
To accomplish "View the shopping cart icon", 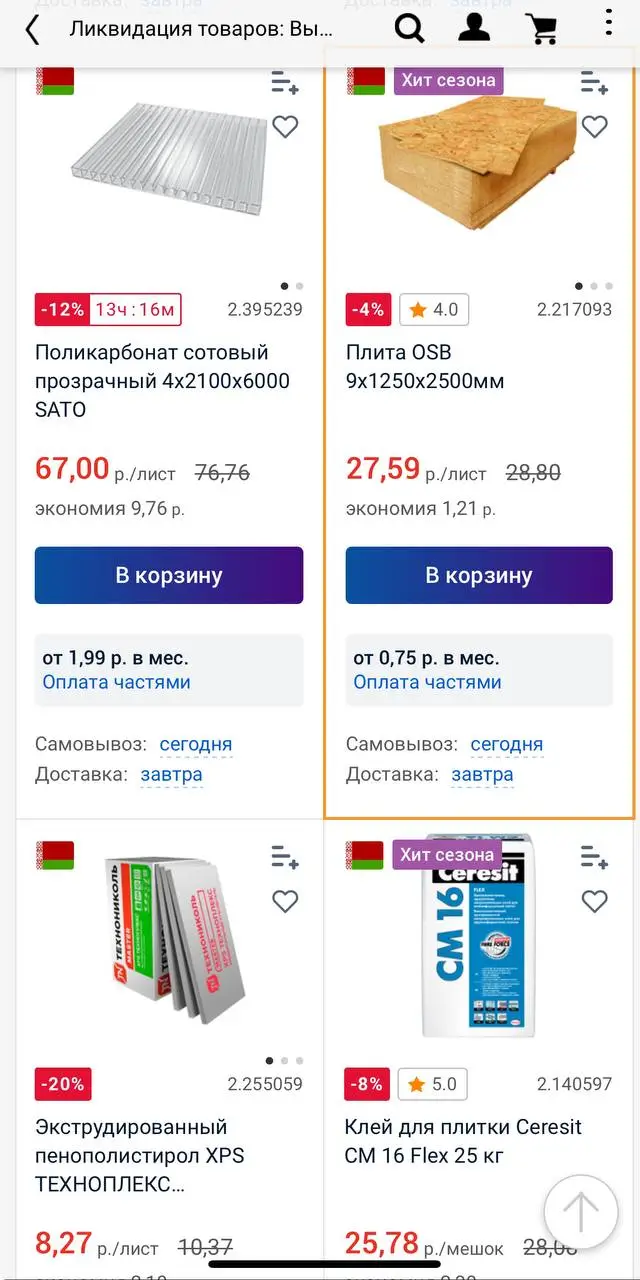I will (x=542, y=29).
